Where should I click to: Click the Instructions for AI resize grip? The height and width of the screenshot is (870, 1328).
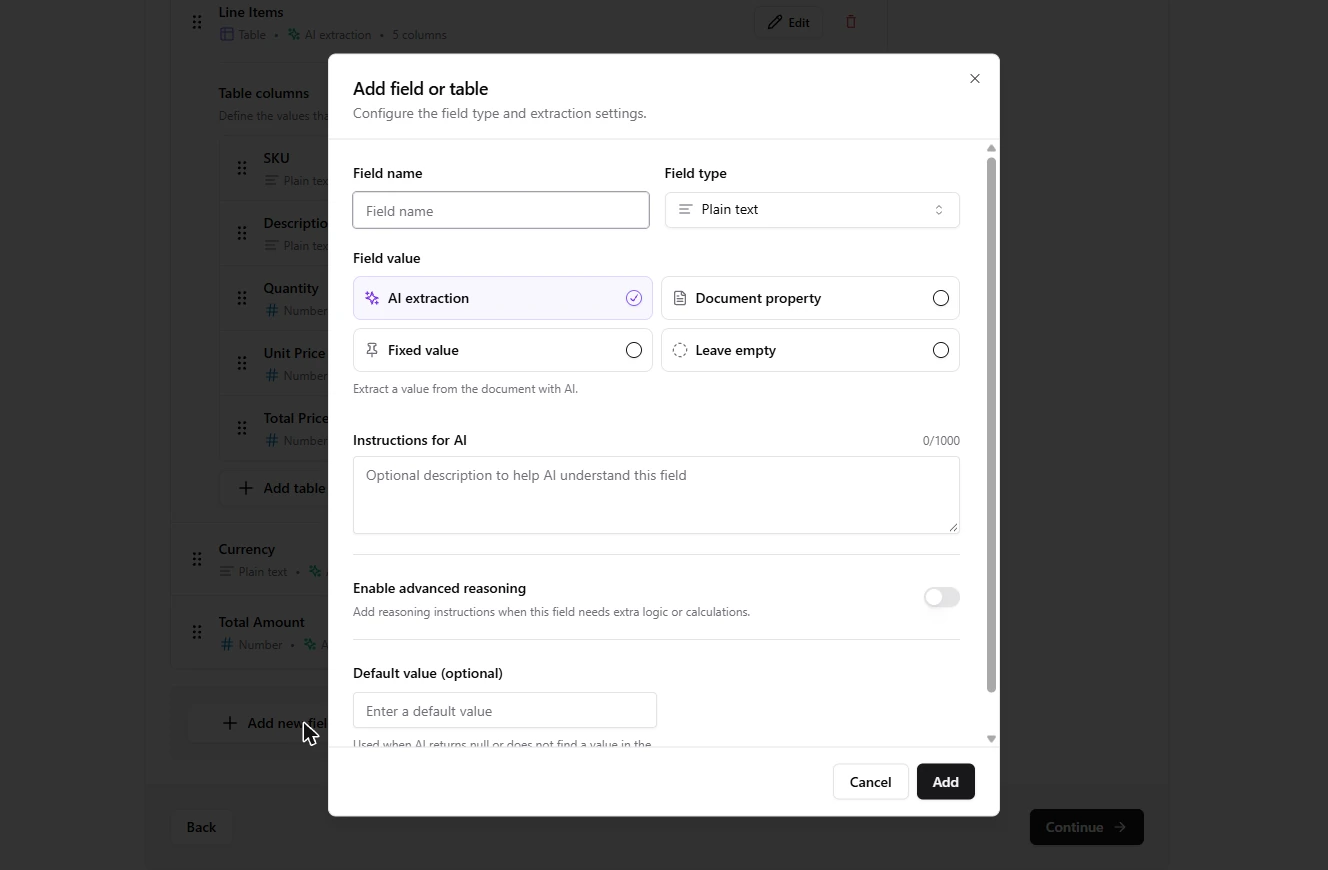(x=953, y=527)
